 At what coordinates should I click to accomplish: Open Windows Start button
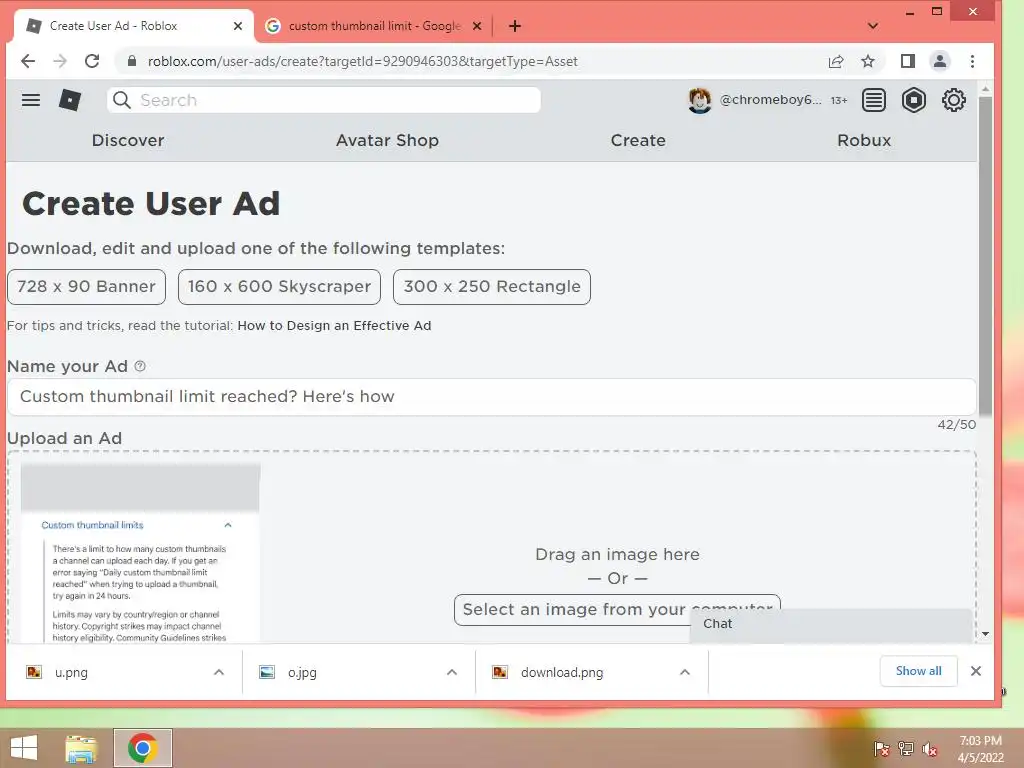click(24, 748)
